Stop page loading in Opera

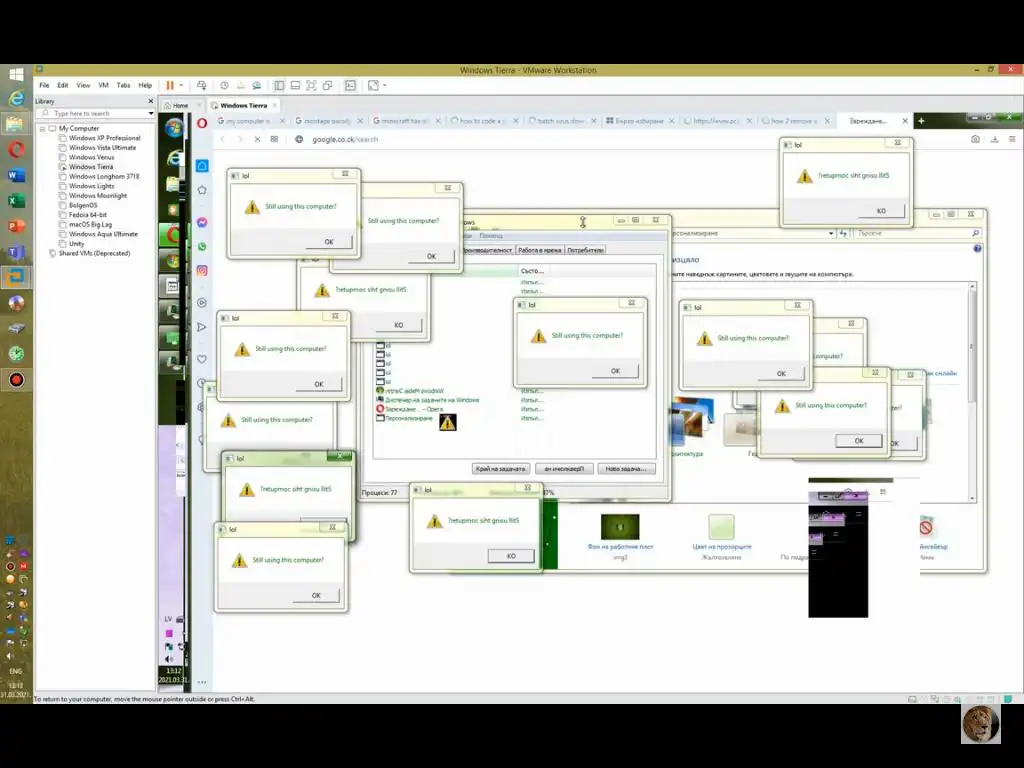click(257, 139)
